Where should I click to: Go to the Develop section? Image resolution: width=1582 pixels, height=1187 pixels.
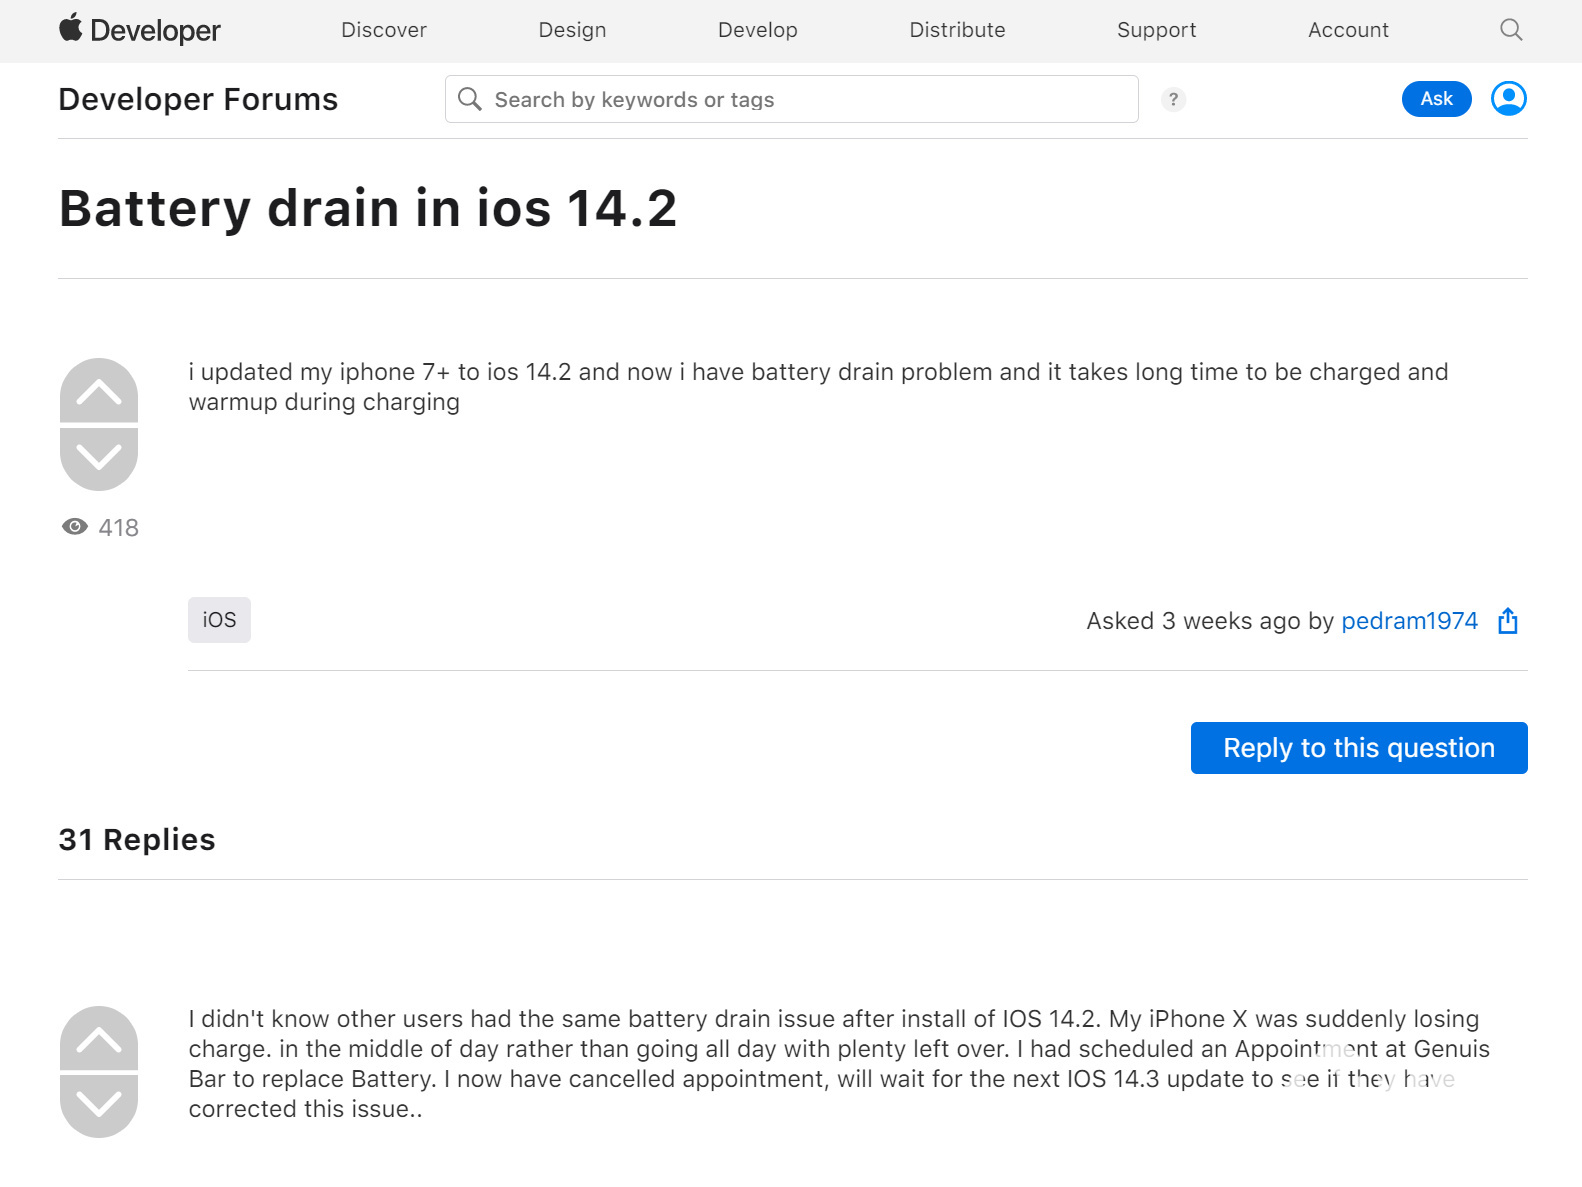757,30
